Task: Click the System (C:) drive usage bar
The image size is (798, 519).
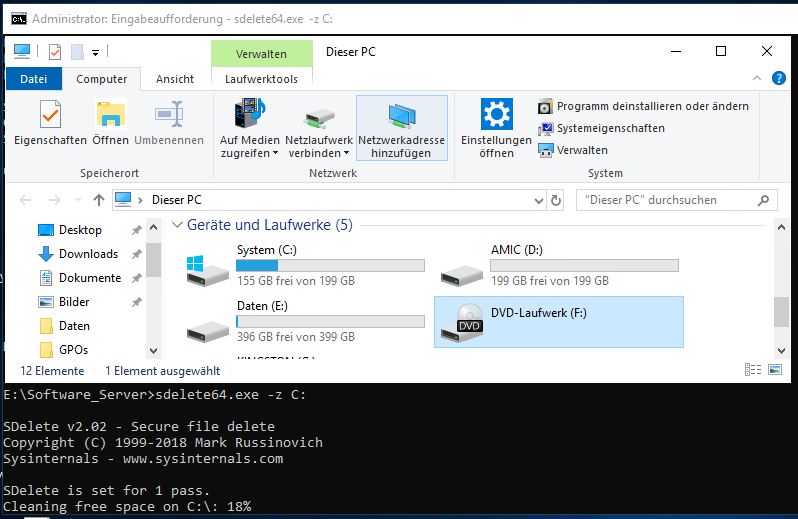Action: point(329,266)
